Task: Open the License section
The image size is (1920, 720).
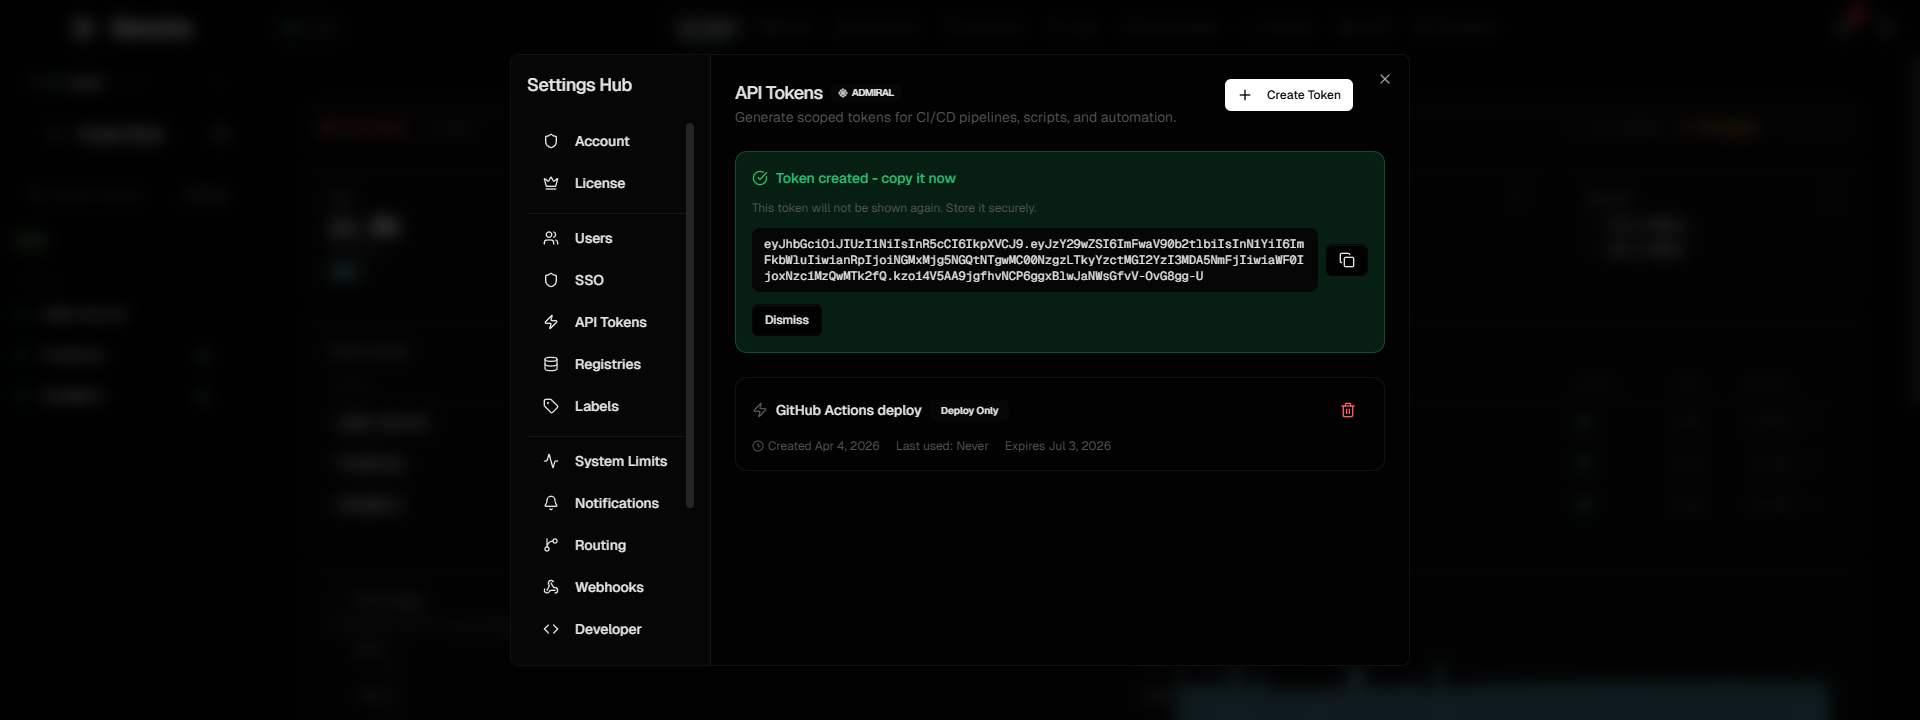Action: (x=606, y=183)
